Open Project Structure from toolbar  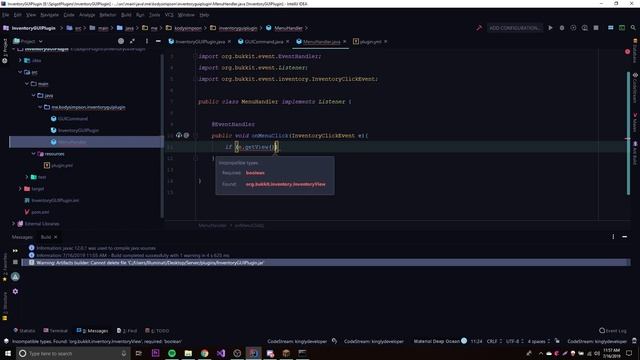611,28
